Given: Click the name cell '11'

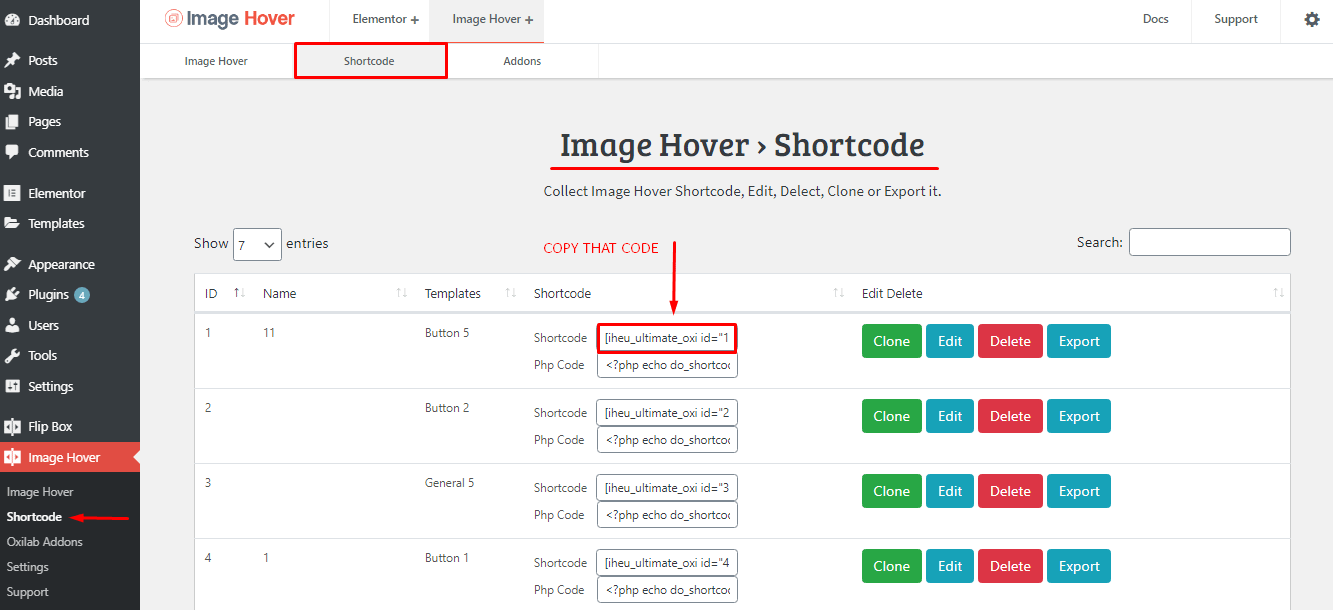Looking at the screenshot, I should click(269, 333).
